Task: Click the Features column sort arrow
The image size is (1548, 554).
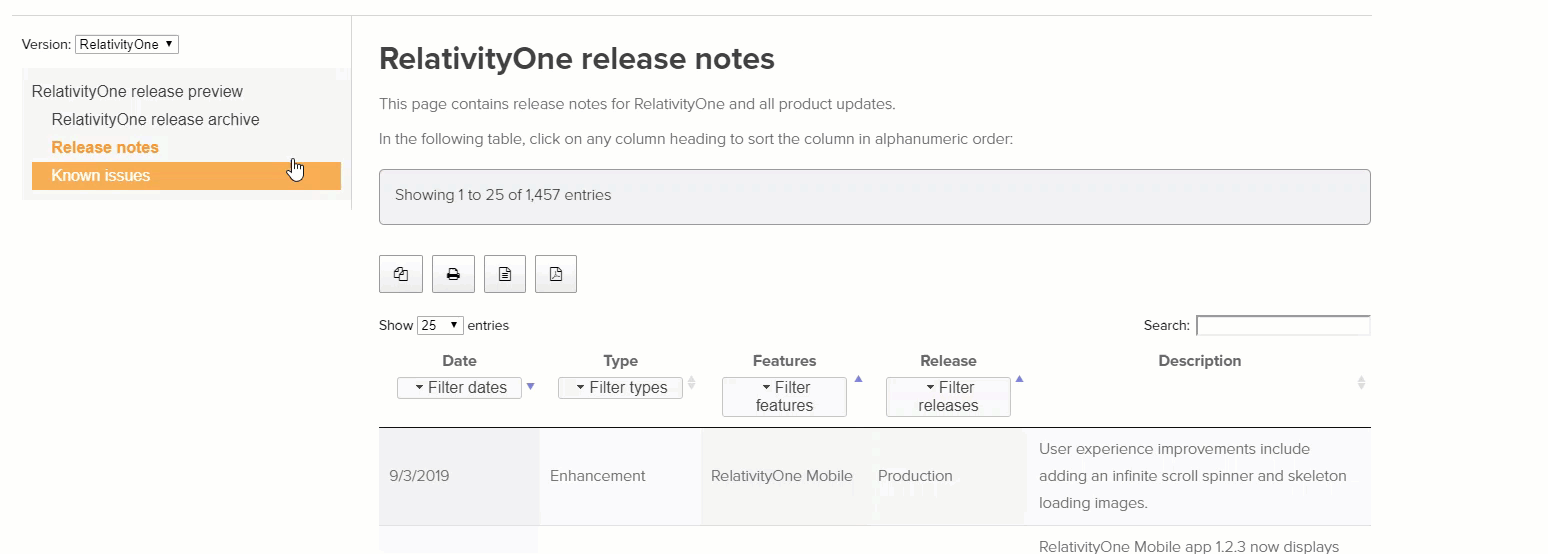Action: coord(858,379)
